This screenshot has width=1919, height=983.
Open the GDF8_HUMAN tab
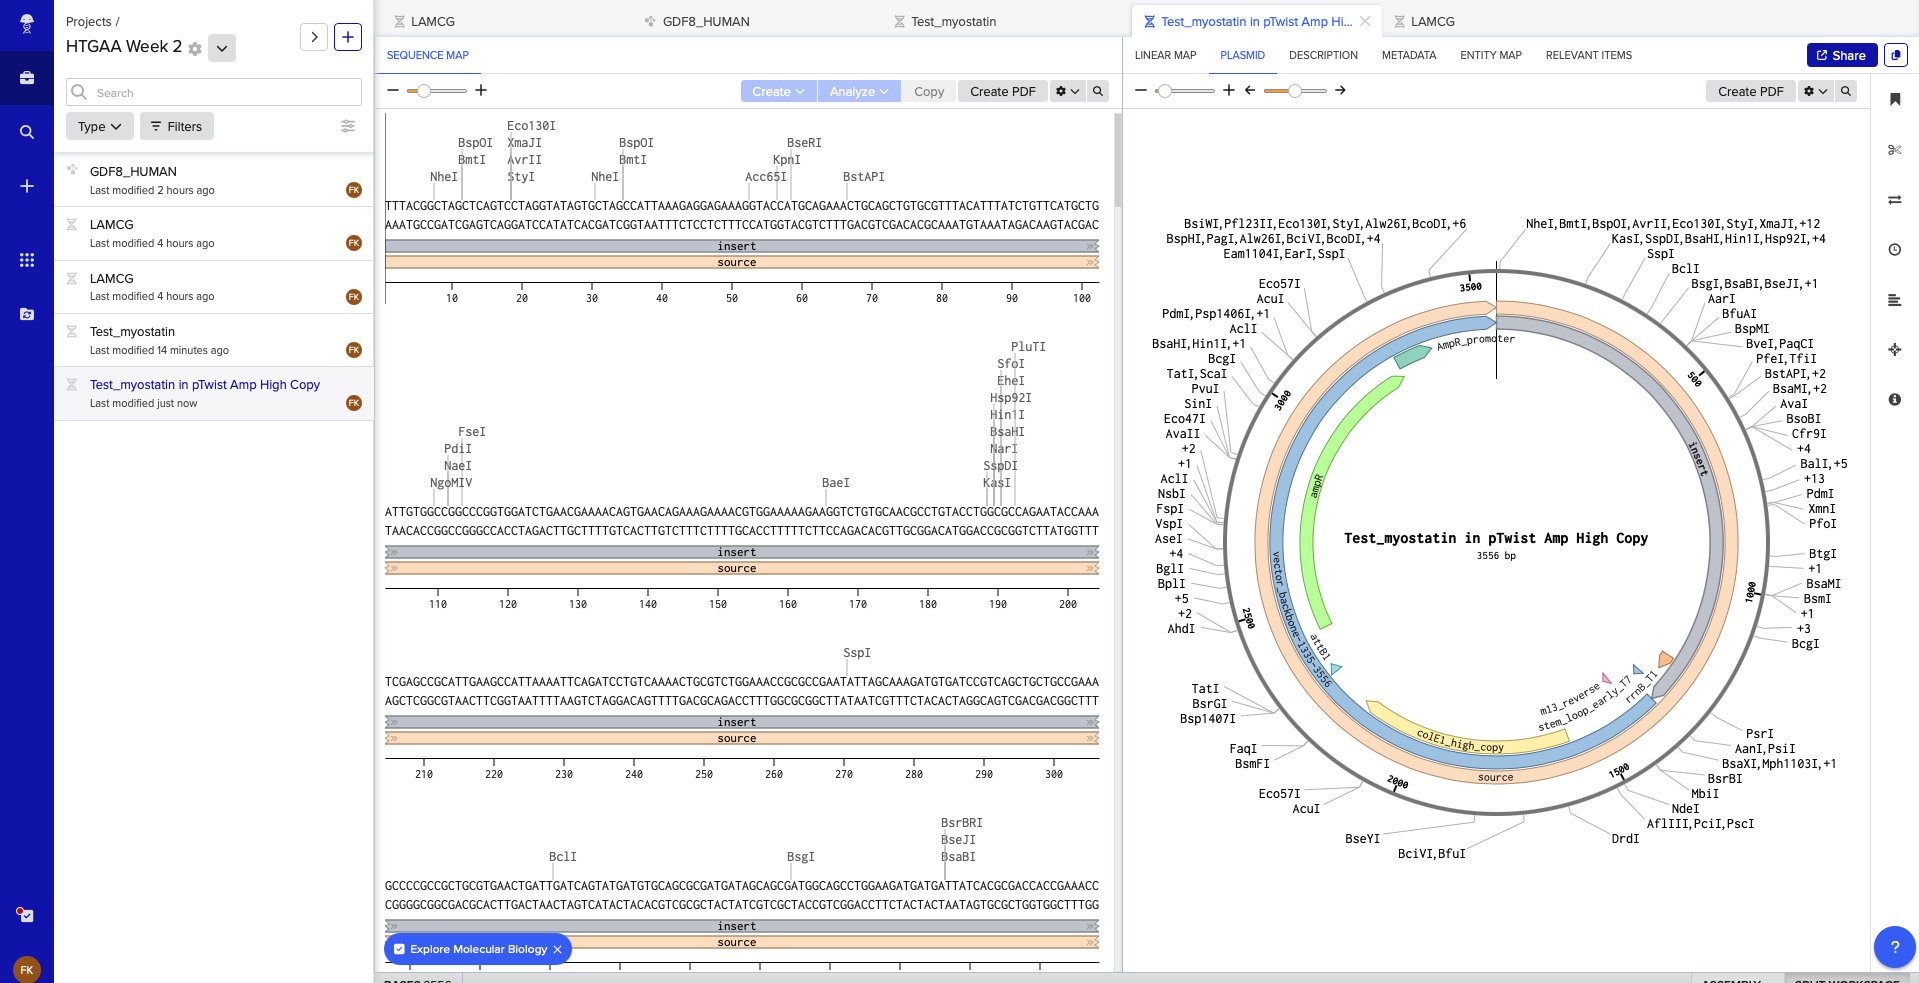click(705, 20)
